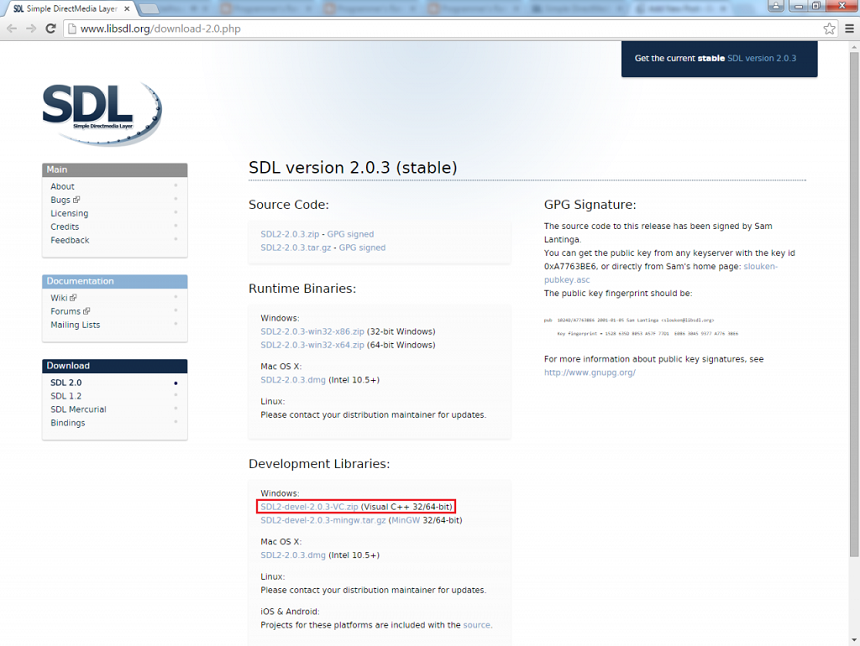Click the 'Get the current stable SDL' banner
The width and height of the screenshot is (860, 646).
point(718,59)
